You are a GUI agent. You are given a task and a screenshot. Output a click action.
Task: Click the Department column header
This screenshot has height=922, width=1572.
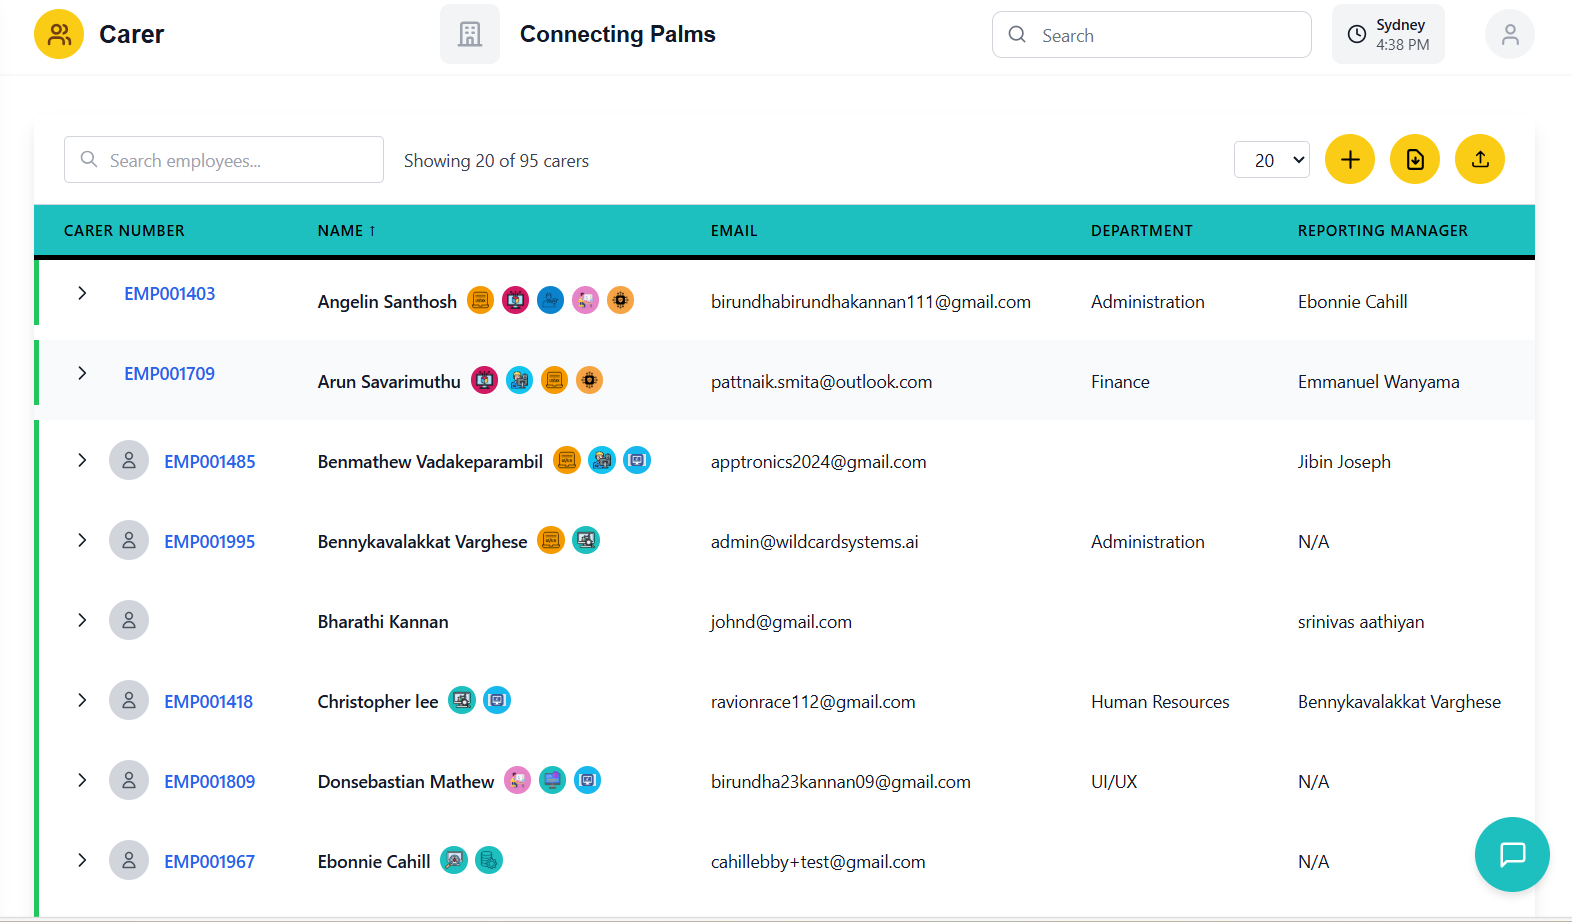[x=1141, y=231]
